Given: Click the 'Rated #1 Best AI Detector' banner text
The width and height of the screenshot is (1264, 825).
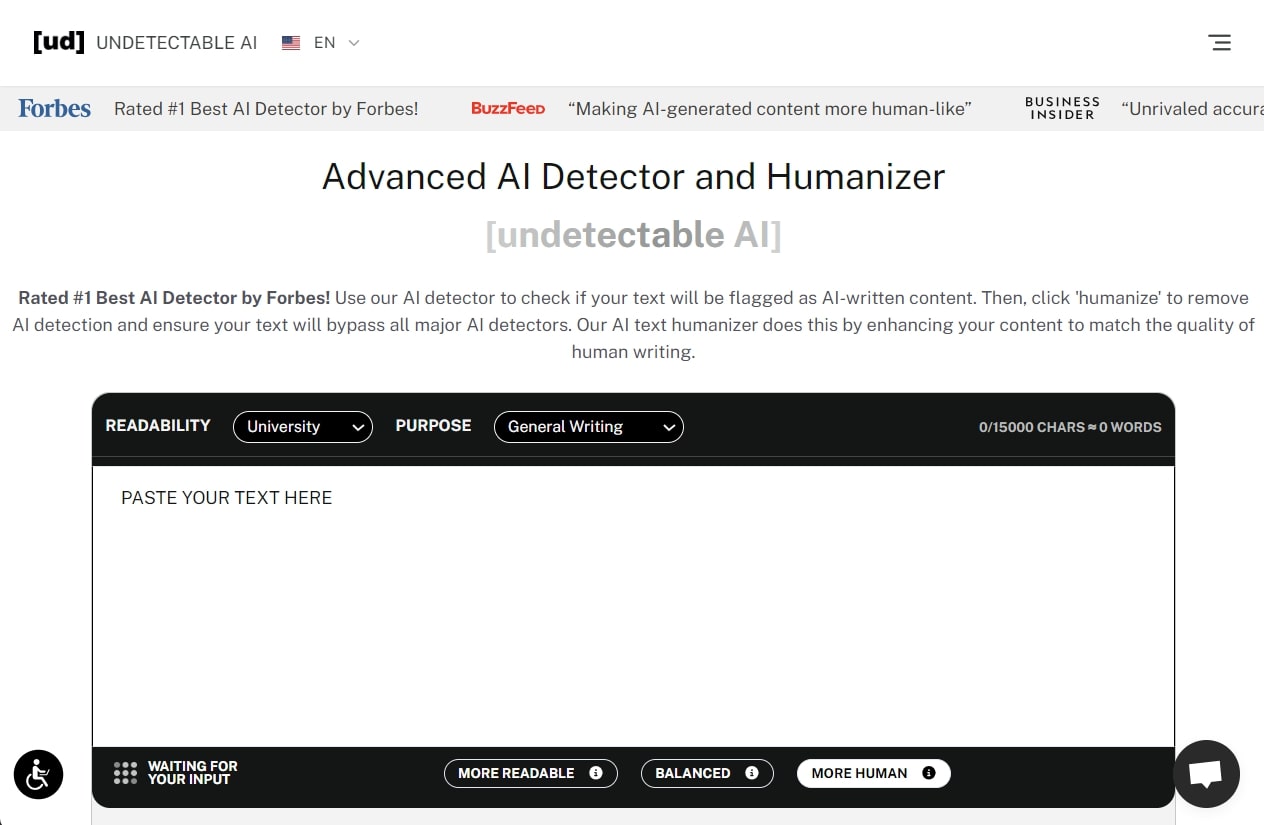Looking at the screenshot, I should (266, 109).
